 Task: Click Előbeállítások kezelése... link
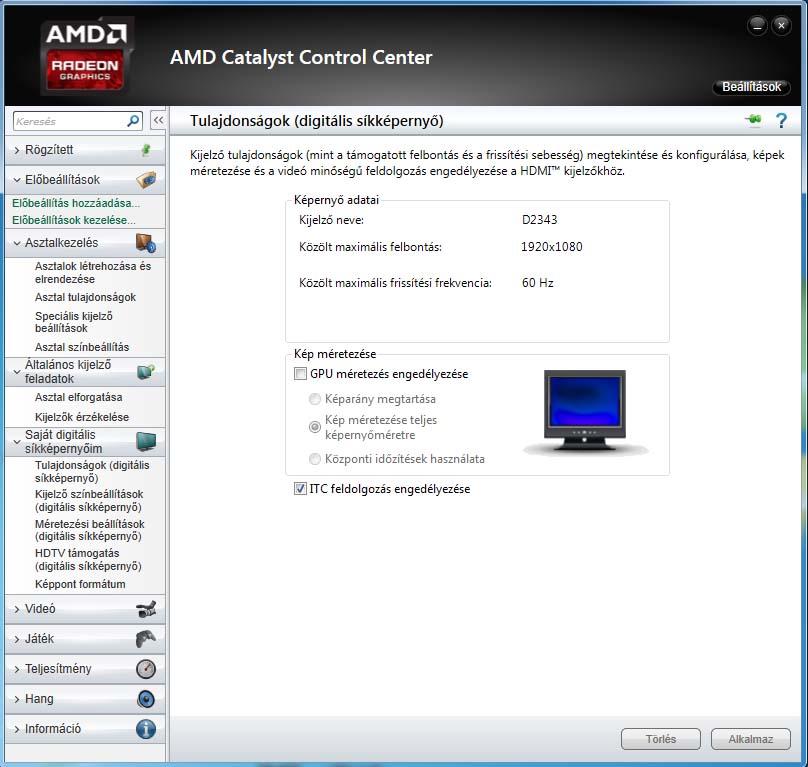(74, 220)
